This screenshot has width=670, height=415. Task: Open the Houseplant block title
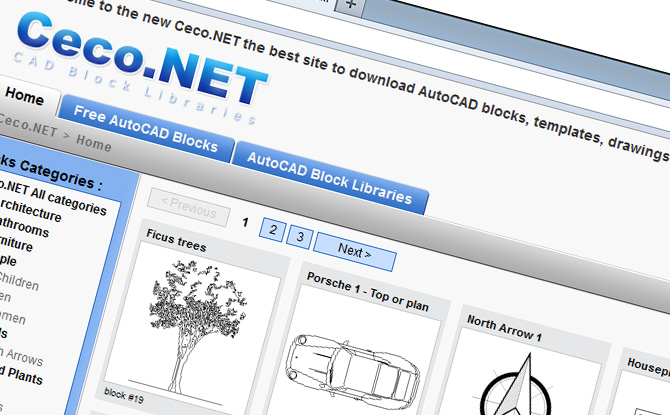pos(648,367)
